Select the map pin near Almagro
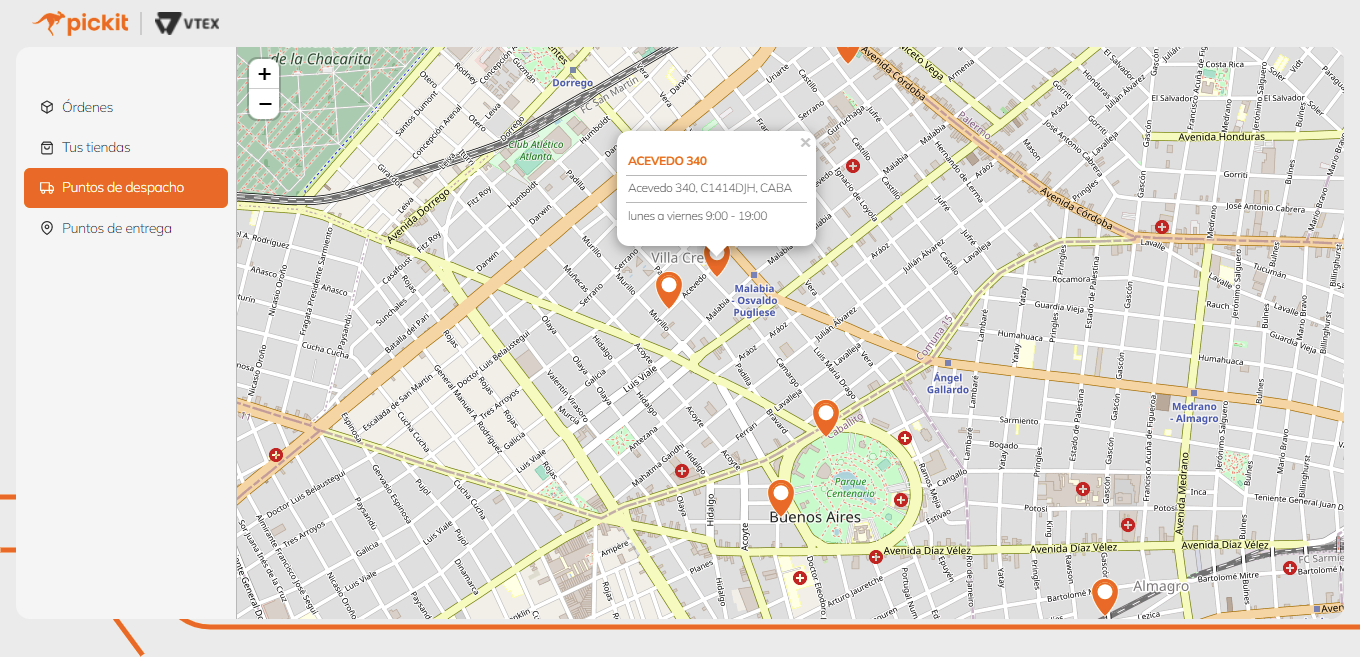 [x=1104, y=595]
